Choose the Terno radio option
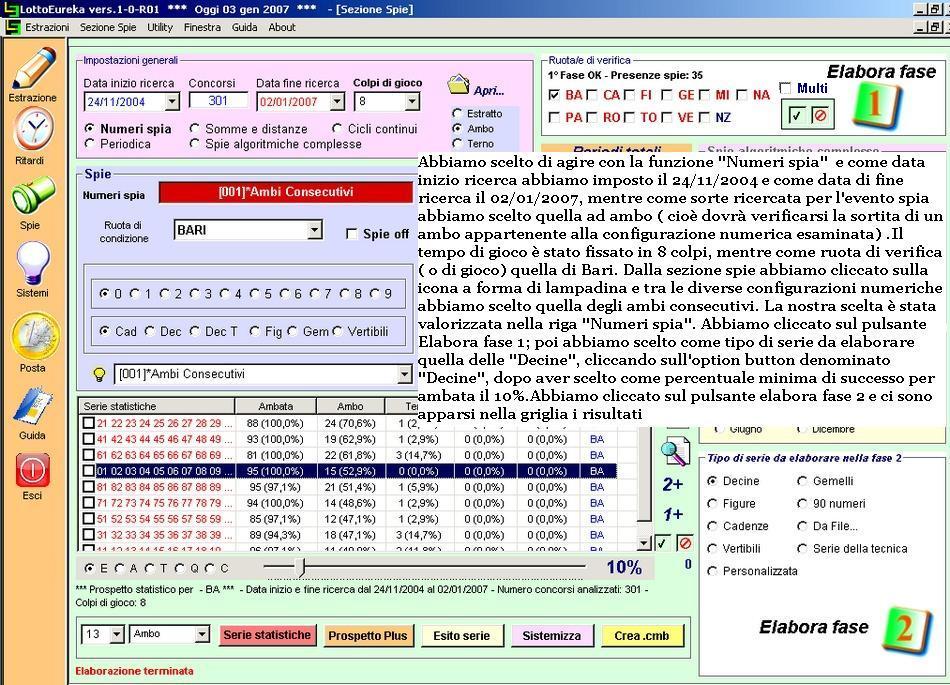 pyautogui.click(x=457, y=144)
